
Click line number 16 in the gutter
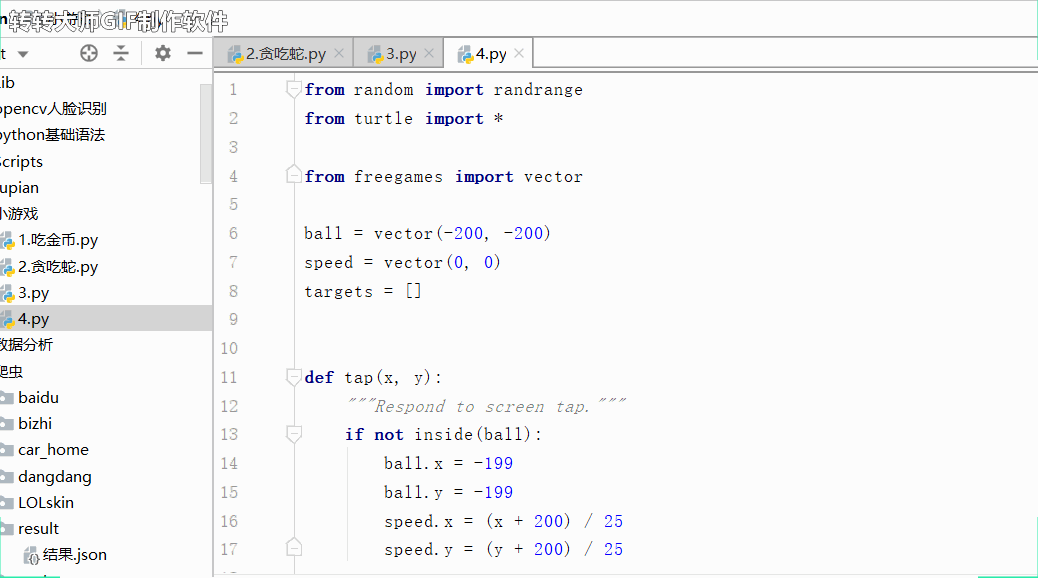point(229,521)
